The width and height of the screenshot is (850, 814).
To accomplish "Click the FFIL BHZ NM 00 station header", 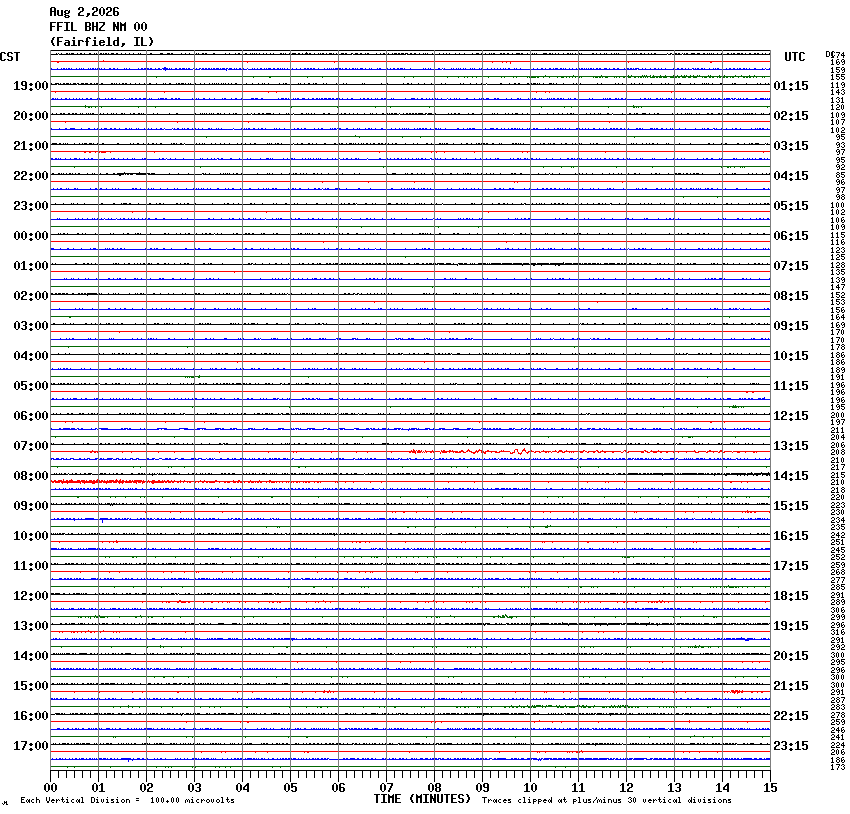I will tap(98, 27).
